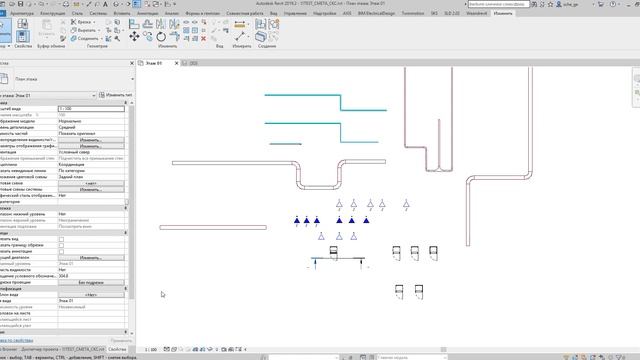Click the Create Similar icon in Creation panel
Screen dimensions: 640x360
(260, 37)
